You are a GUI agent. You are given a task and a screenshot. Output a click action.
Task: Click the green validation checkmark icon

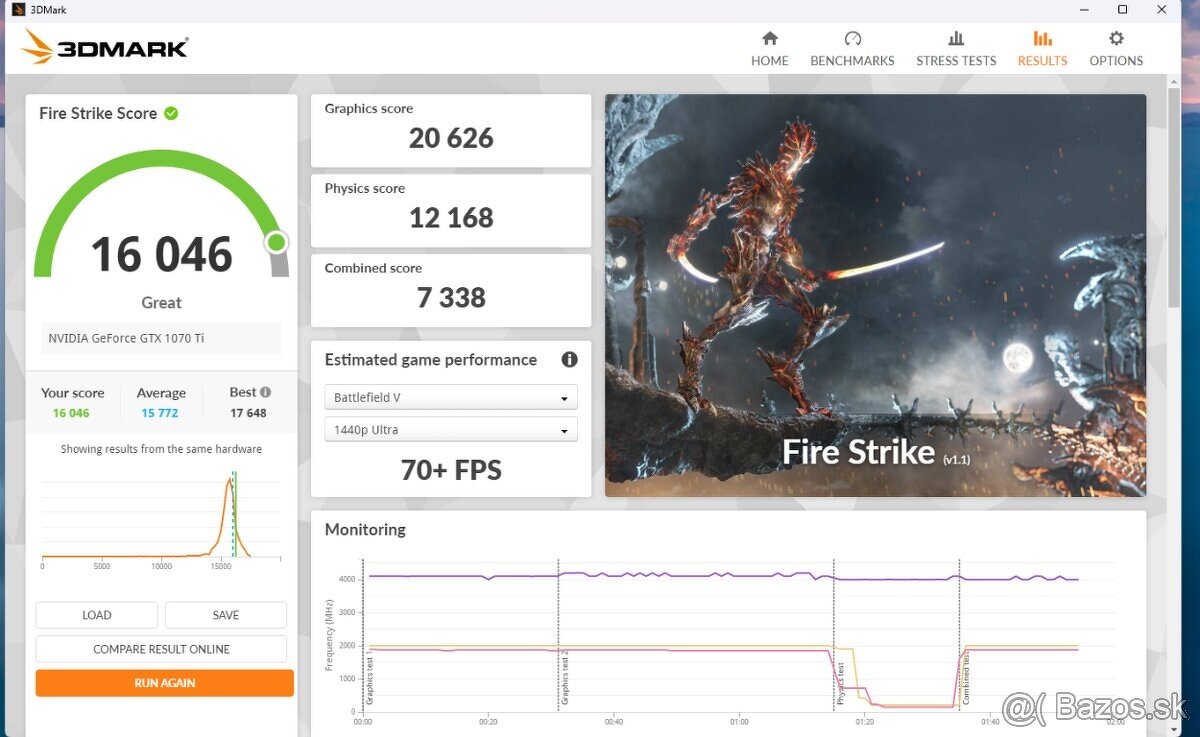coord(171,113)
